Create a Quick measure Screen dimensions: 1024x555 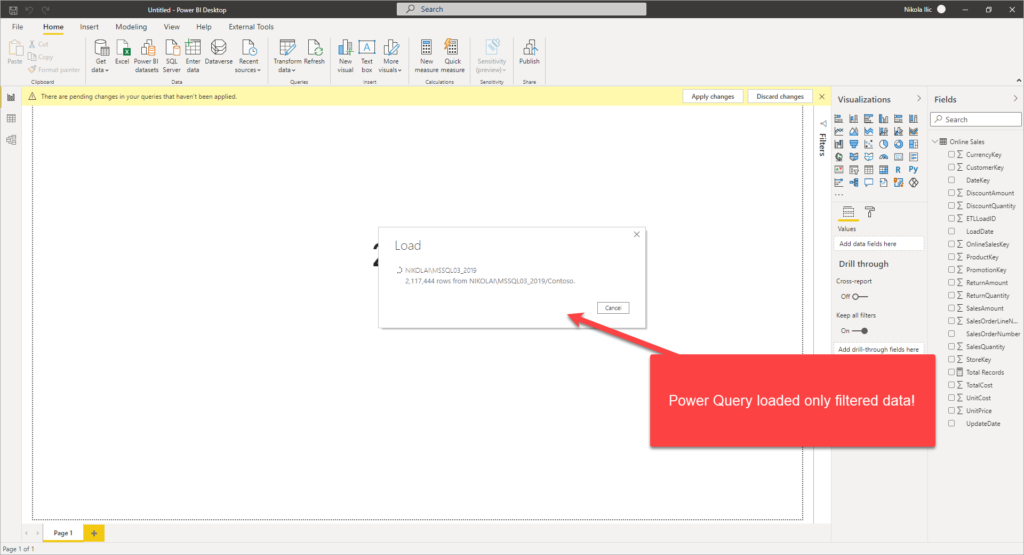pos(453,56)
